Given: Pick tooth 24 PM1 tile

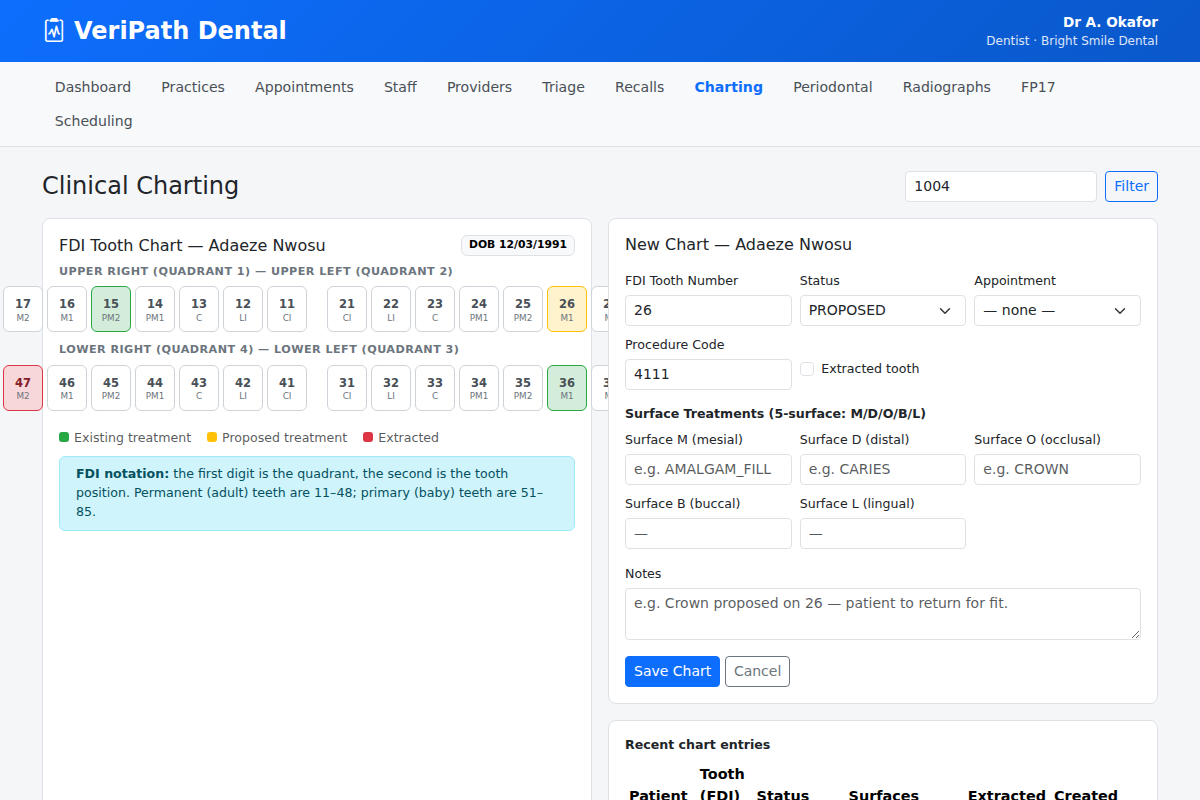Looking at the screenshot, I should click(x=479, y=309).
